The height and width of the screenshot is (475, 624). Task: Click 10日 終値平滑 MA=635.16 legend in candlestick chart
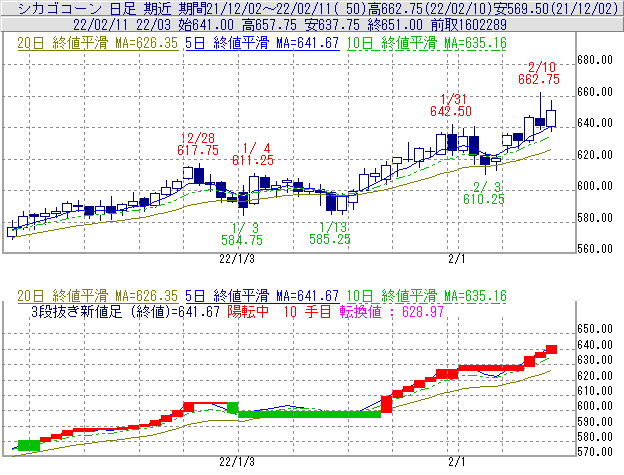[x=427, y=43]
